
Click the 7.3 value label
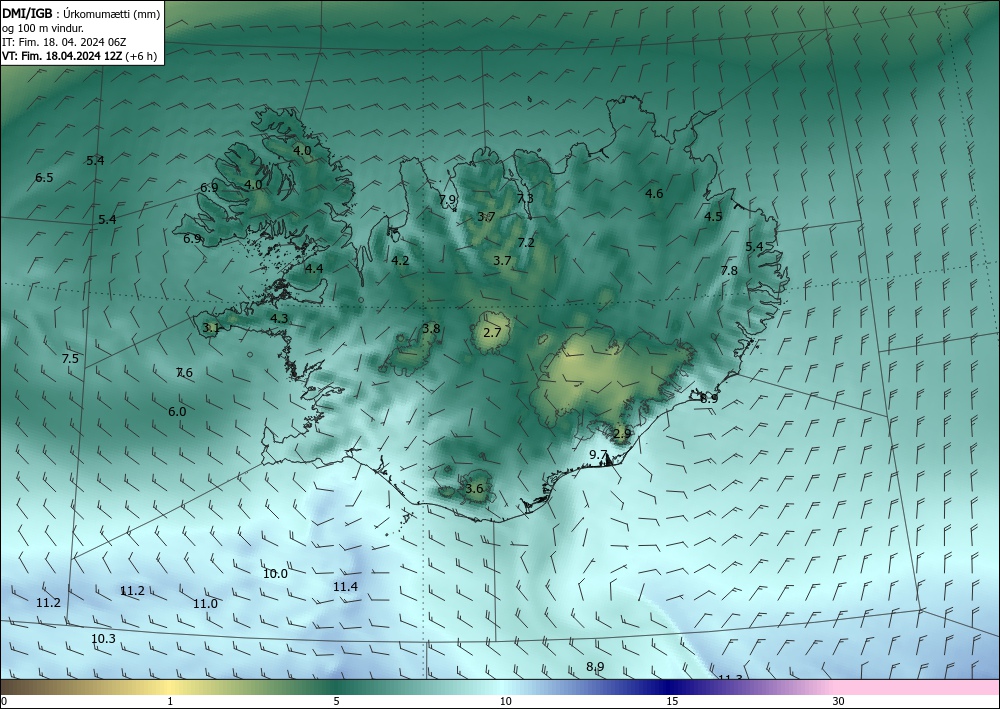tap(525, 198)
